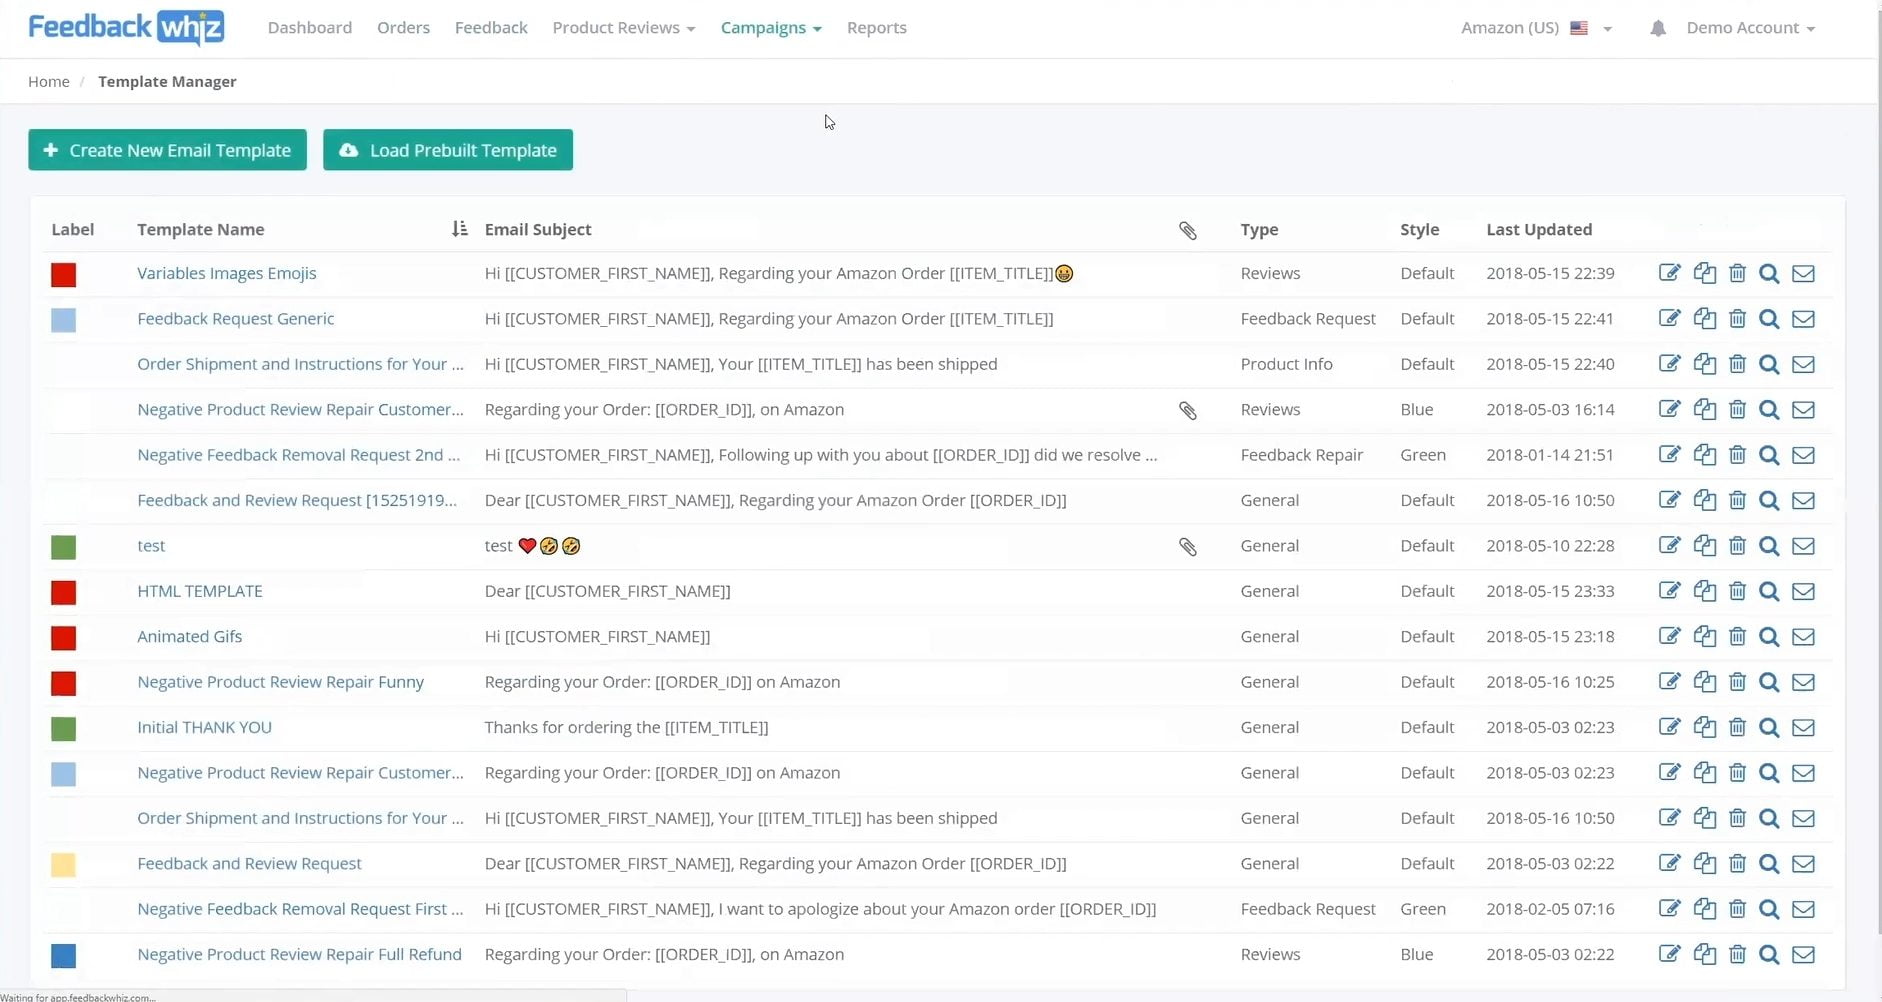Open the Feedback menu item
Image resolution: width=1882 pixels, height=1002 pixels.
[x=491, y=28]
